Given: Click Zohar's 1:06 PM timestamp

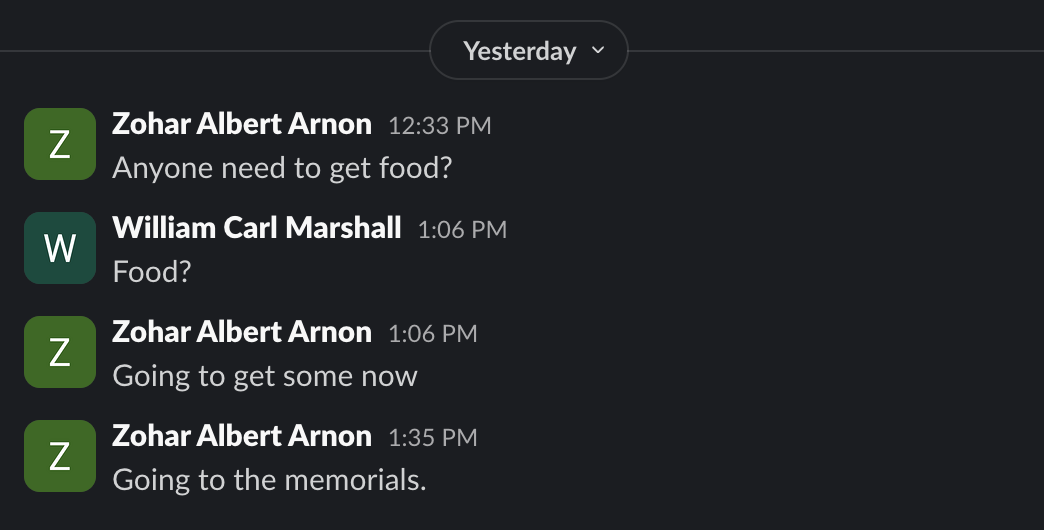Looking at the screenshot, I should [433, 334].
